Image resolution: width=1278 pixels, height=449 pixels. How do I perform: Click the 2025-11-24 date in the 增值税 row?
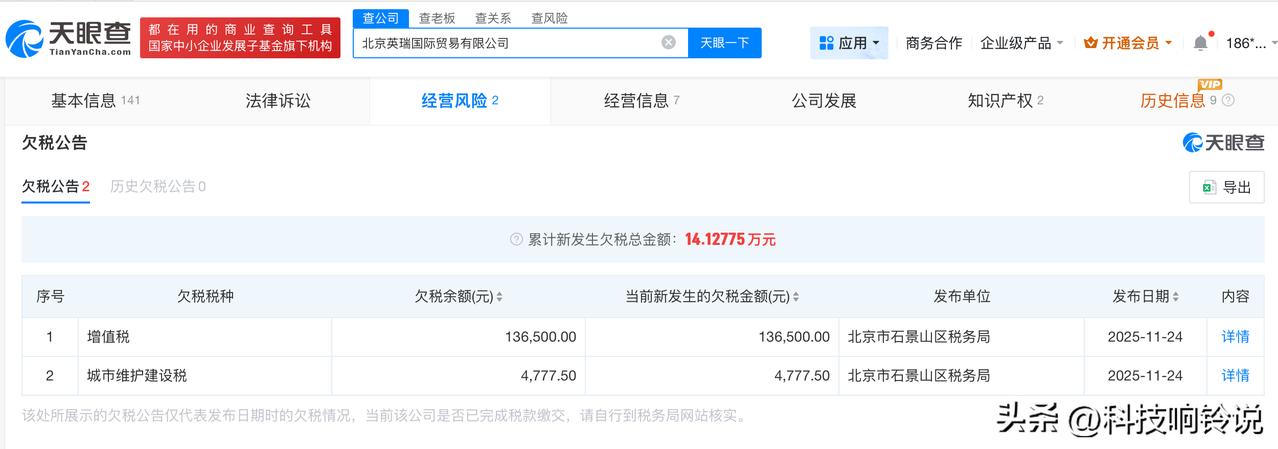1145,337
